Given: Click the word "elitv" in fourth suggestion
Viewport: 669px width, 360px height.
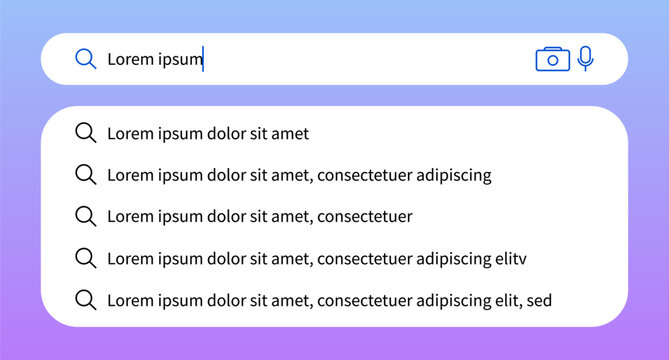Looking at the screenshot, I should (511, 258).
